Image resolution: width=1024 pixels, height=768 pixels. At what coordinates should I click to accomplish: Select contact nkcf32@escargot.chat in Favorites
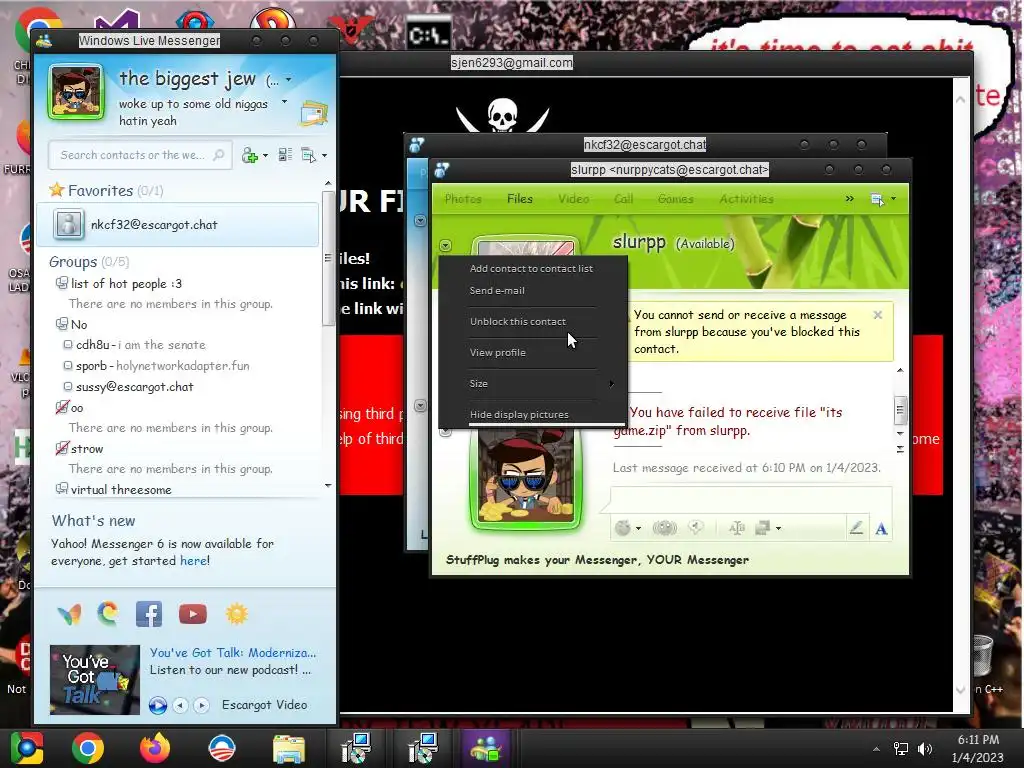[x=177, y=225]
